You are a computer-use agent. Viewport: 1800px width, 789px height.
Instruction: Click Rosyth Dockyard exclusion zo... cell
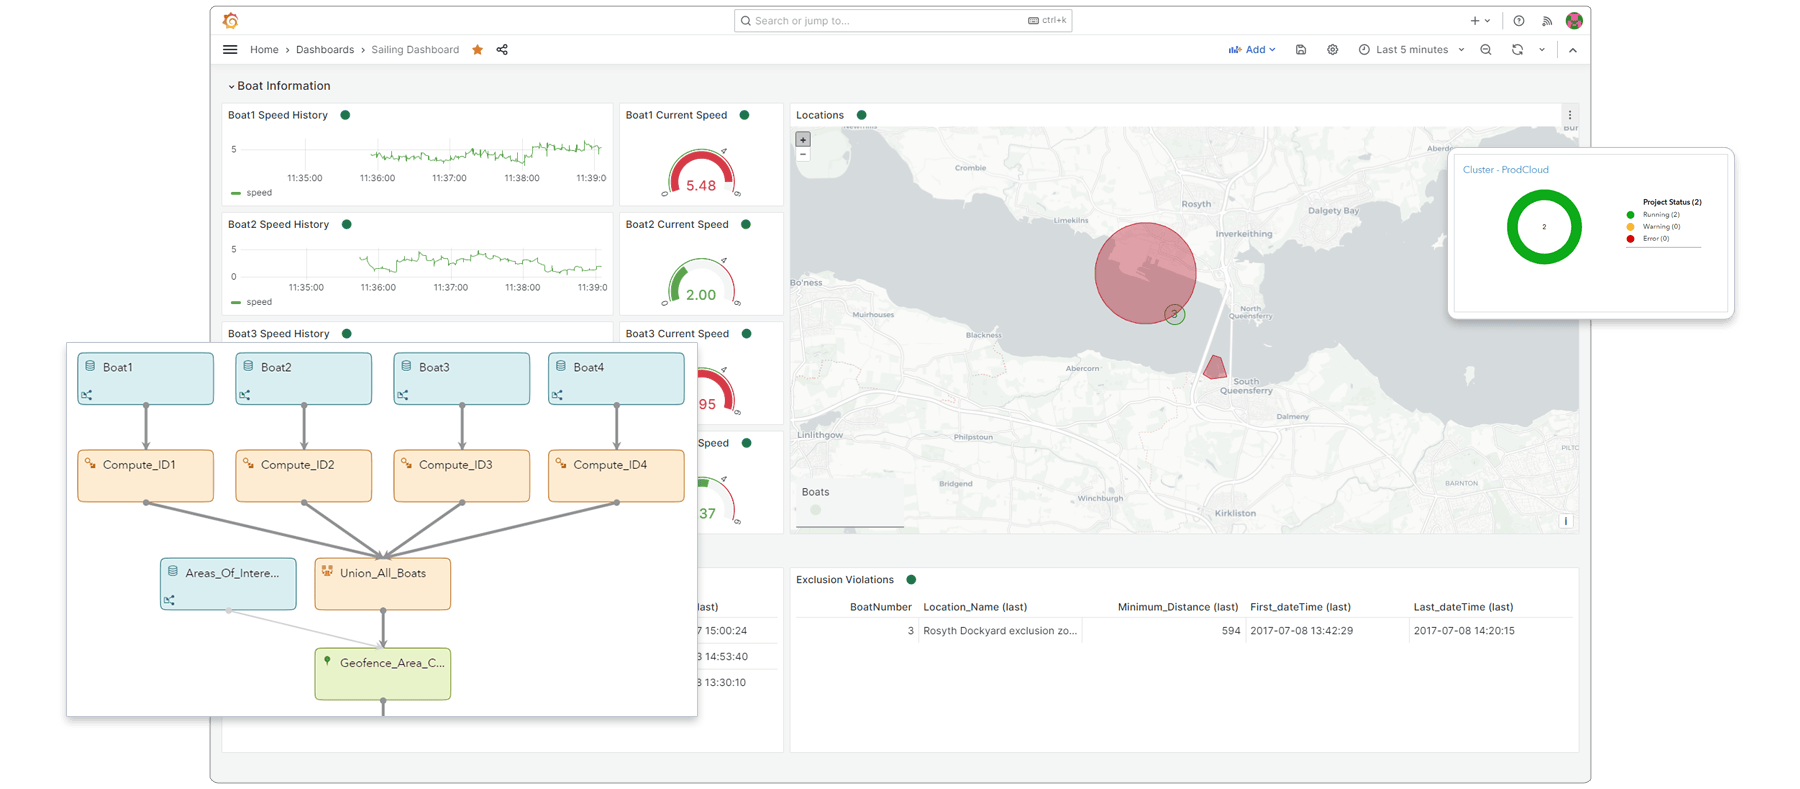pos(1000,631)
